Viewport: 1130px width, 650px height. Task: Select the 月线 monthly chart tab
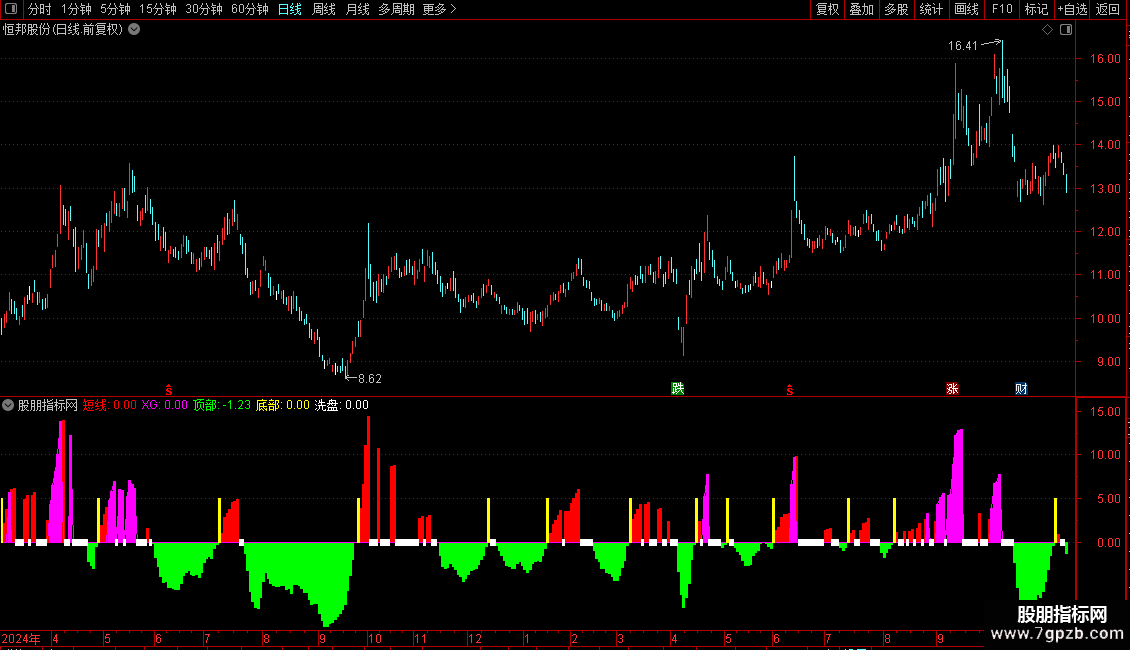click(357, 9)
